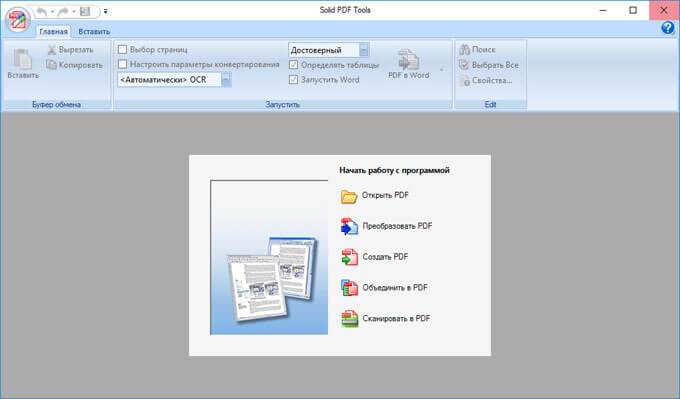Click the Объединить в PDF link text
This screenshot has width=680, height=399.
[x=395, y=288]
